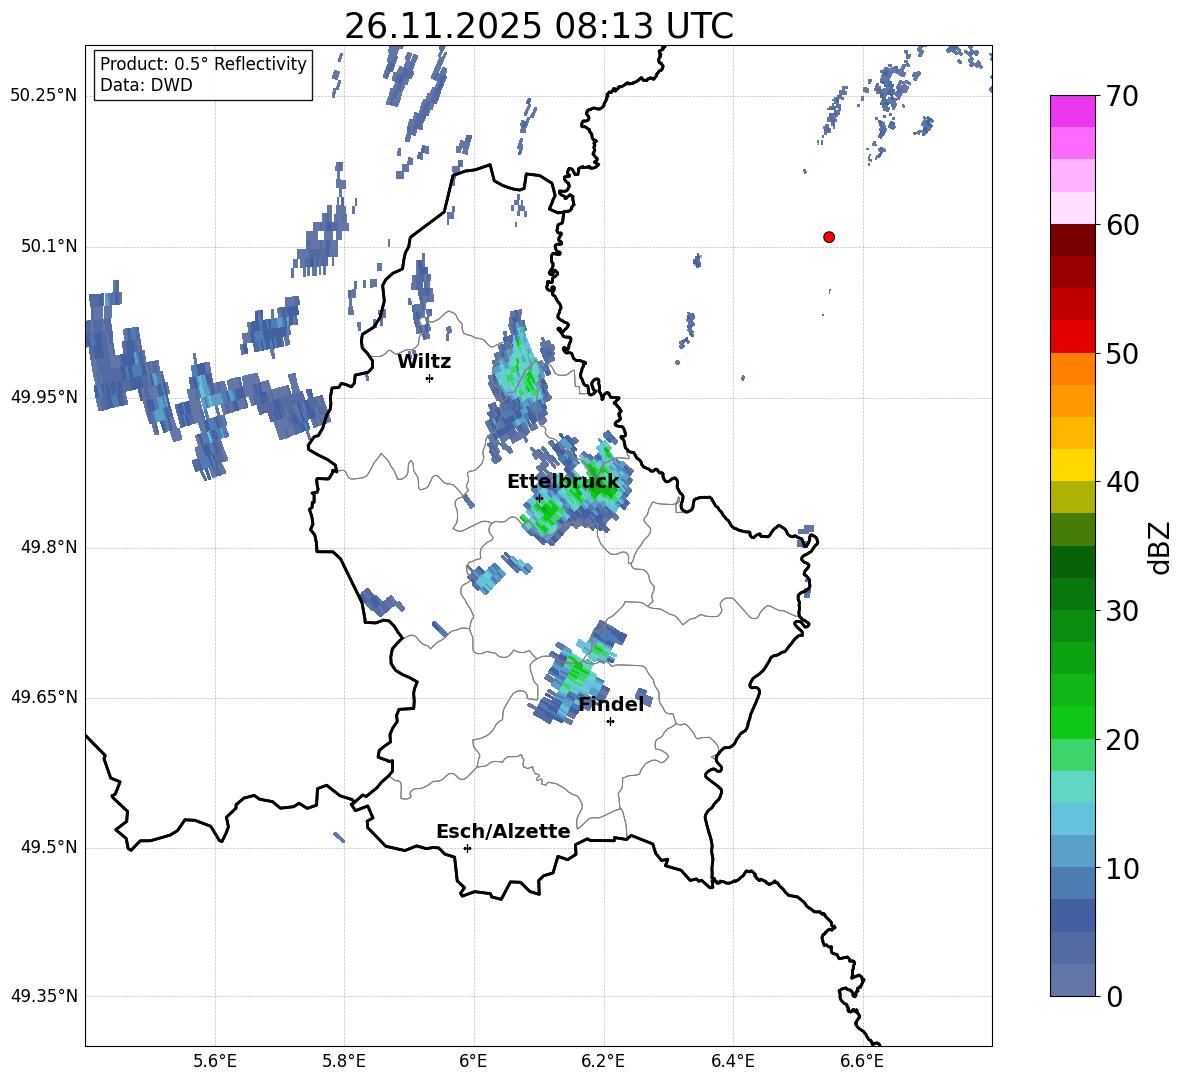
Task: Click the Findel cross marker
Action: 610,722
